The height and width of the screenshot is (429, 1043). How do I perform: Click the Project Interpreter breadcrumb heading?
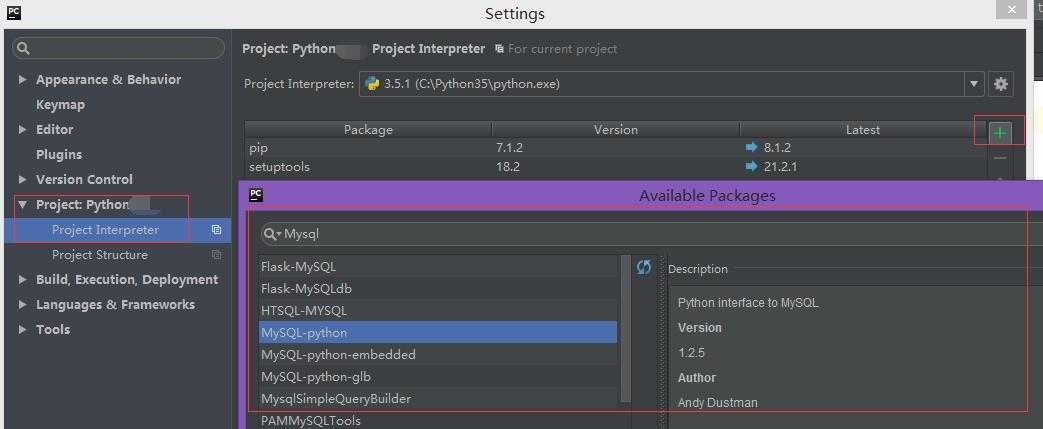click(428, 49)
